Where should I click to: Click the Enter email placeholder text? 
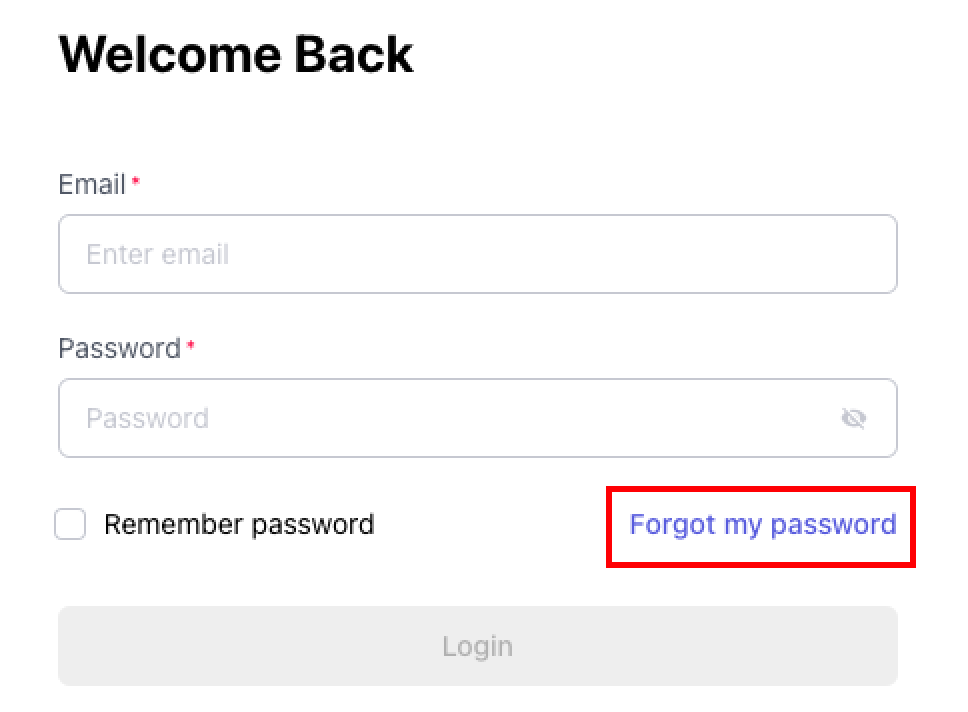pyautogui.click(x=158, y=254)
